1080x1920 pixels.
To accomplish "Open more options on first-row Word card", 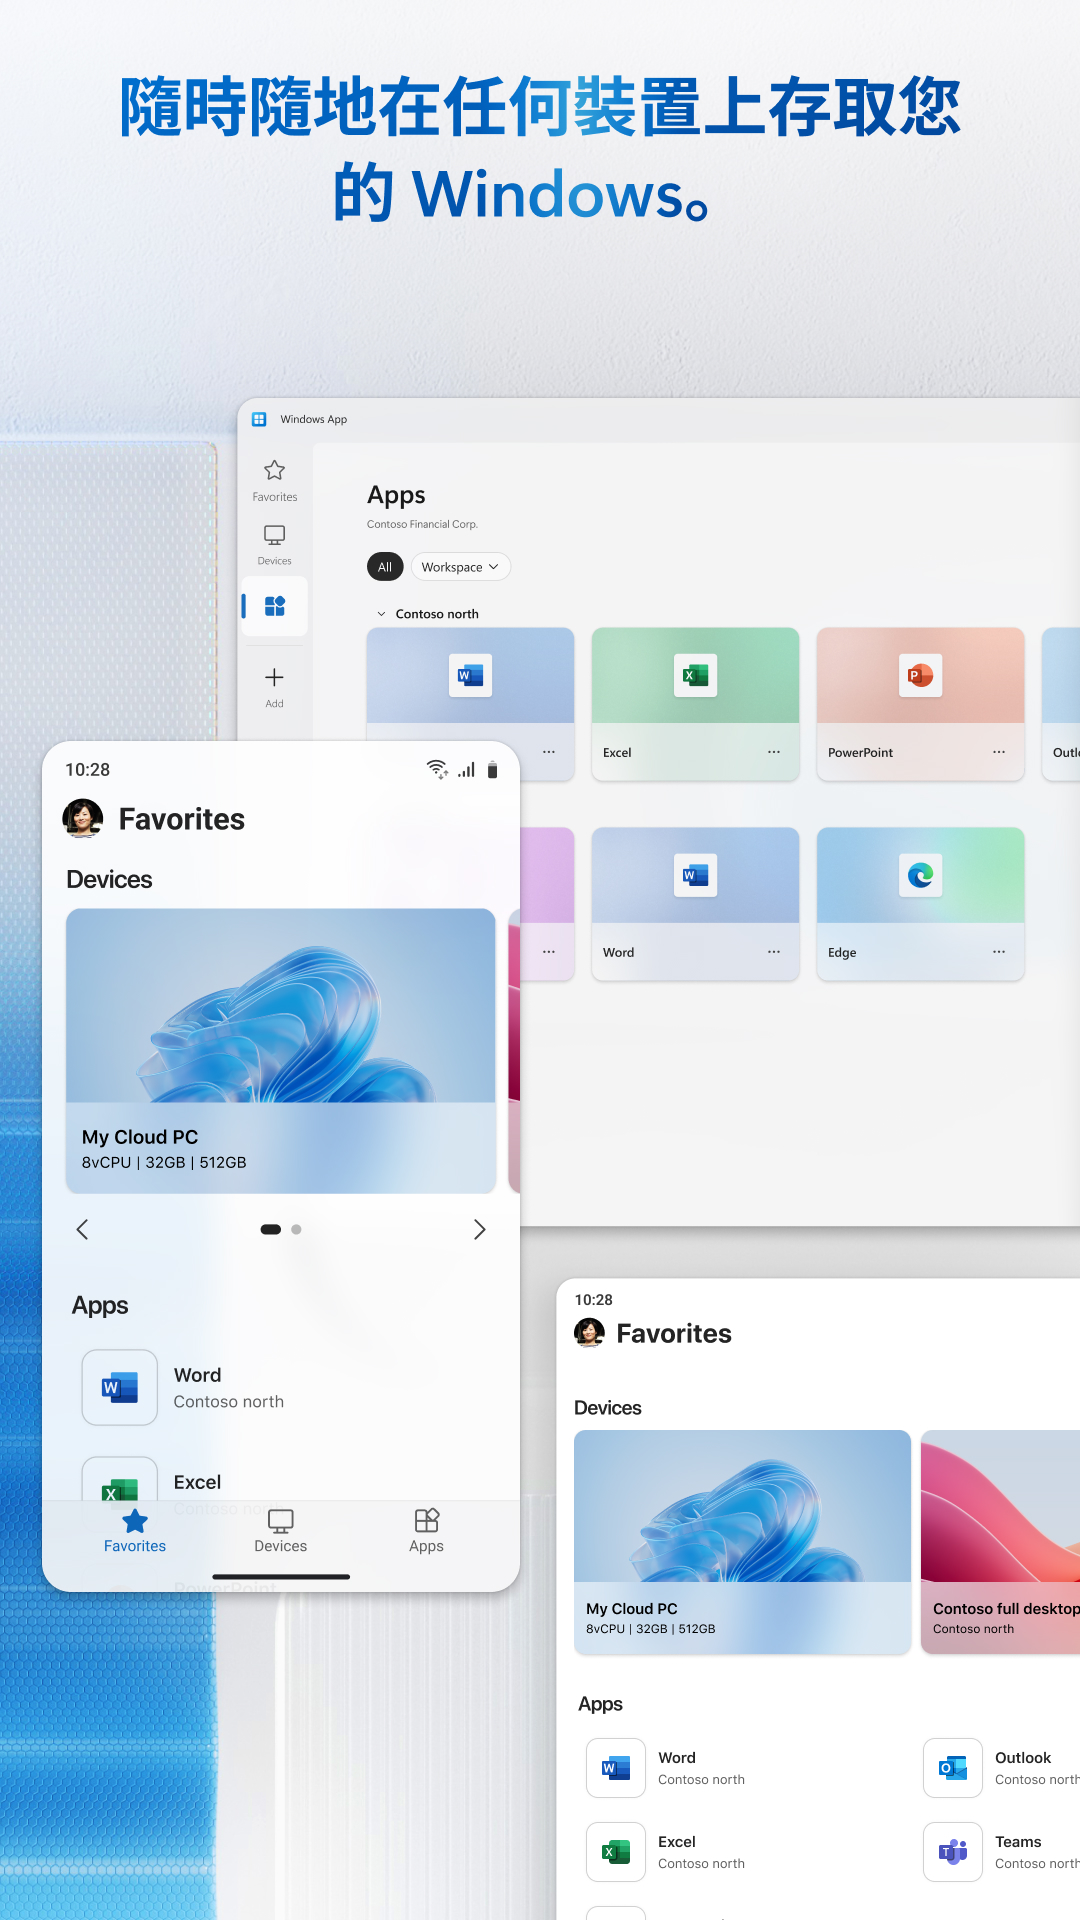I will pos(549,752).
